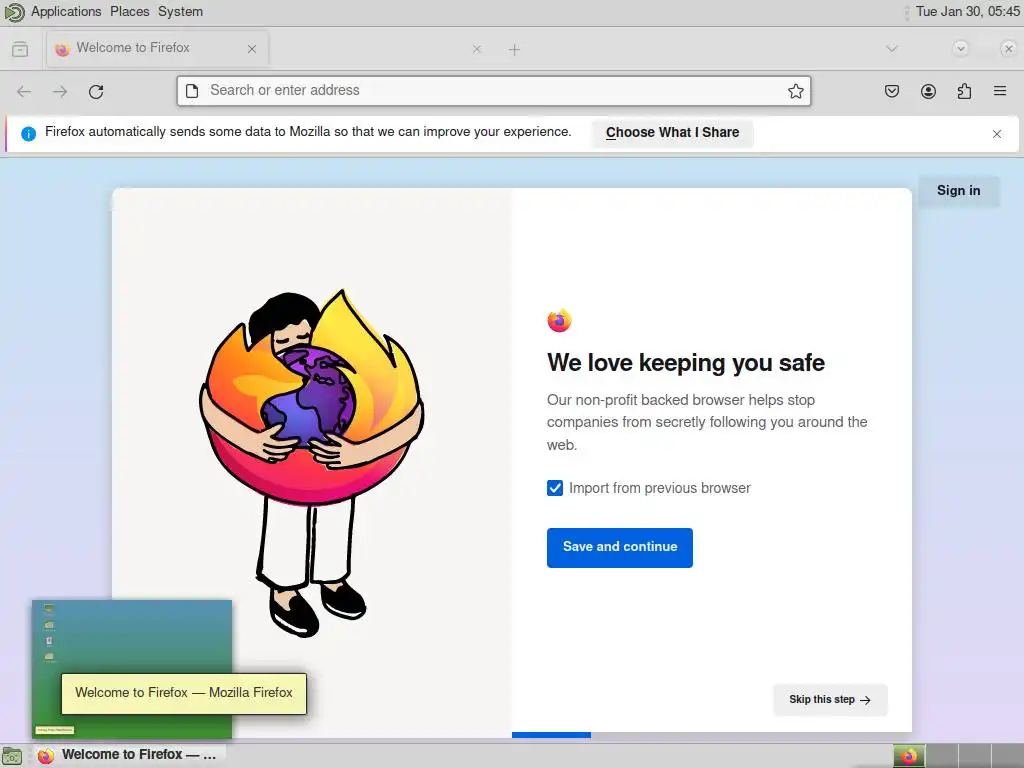Click the date and time clock
This screenshot has height=768, width=1024.
967,12
